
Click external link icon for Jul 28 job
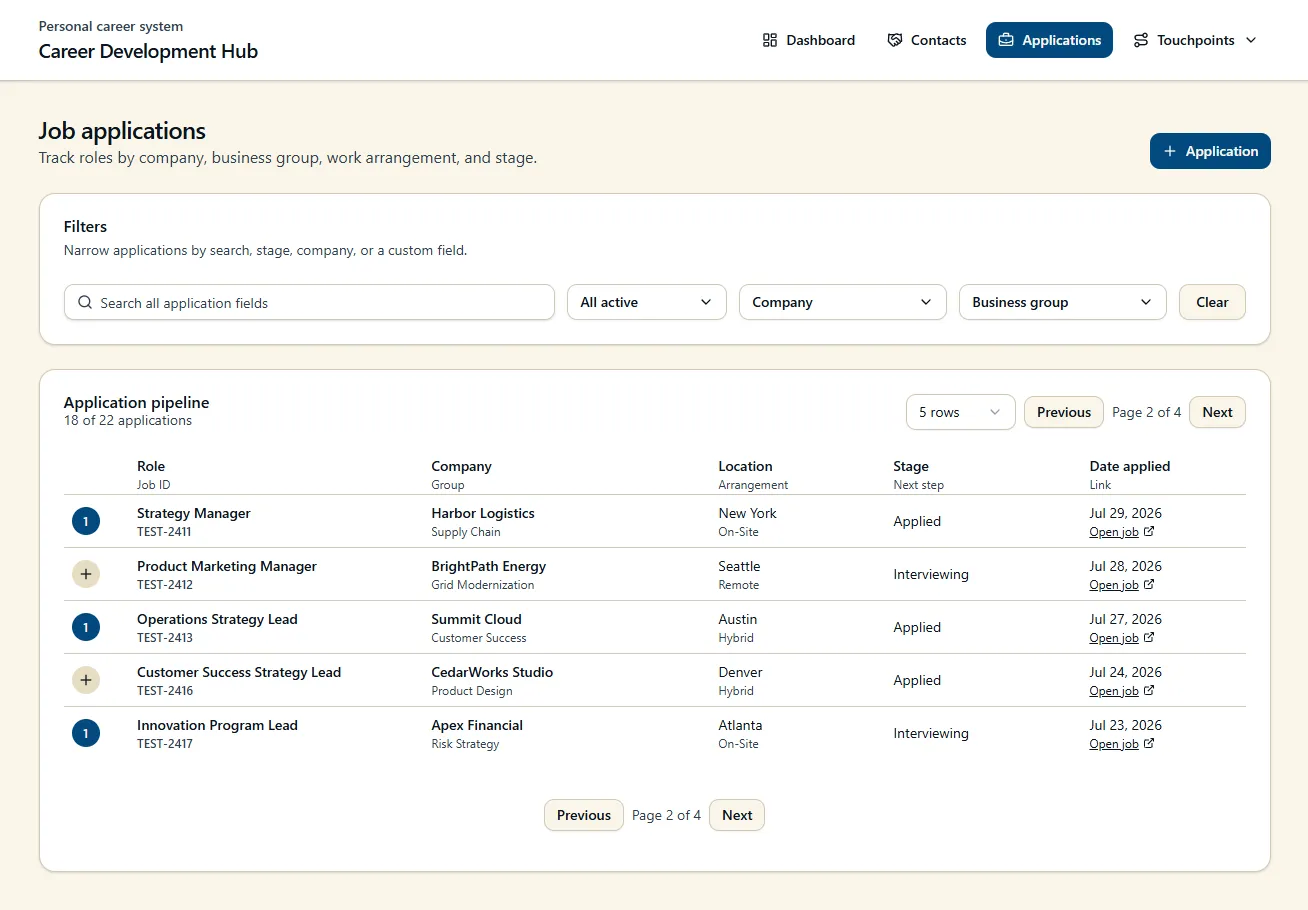click(1149, 584)
